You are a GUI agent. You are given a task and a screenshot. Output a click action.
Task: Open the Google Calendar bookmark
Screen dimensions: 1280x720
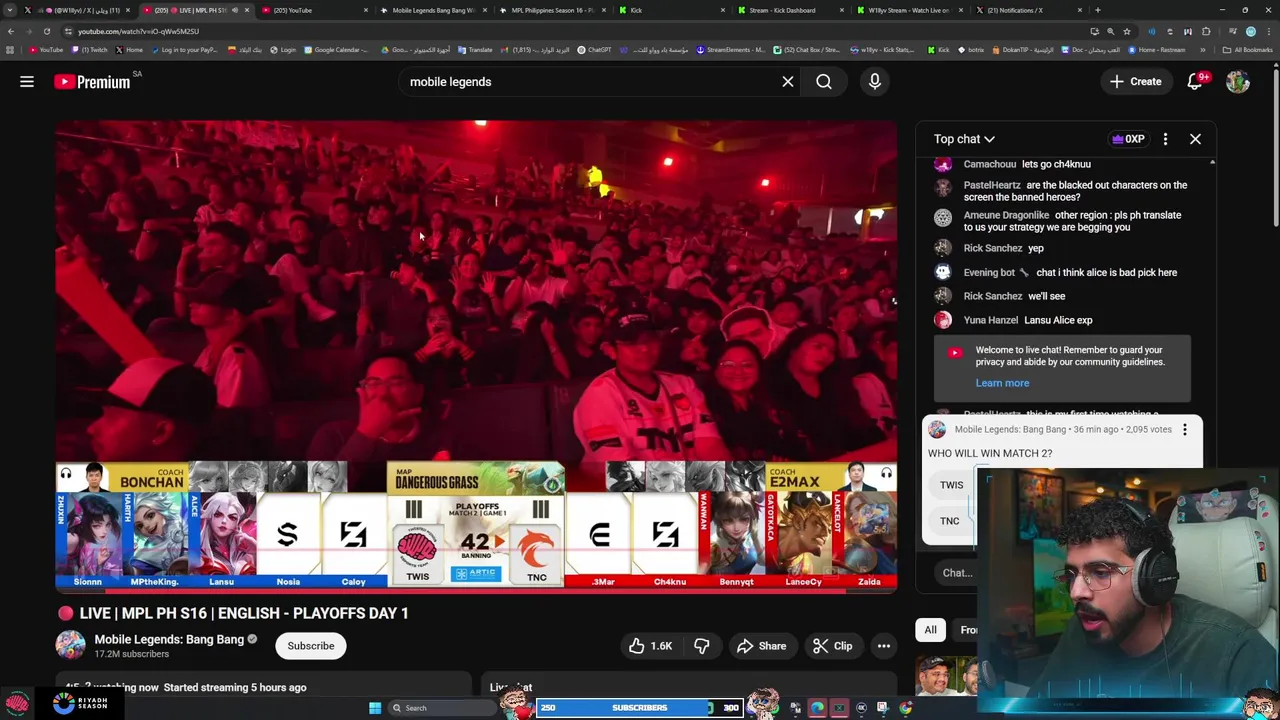coord(337,49)
